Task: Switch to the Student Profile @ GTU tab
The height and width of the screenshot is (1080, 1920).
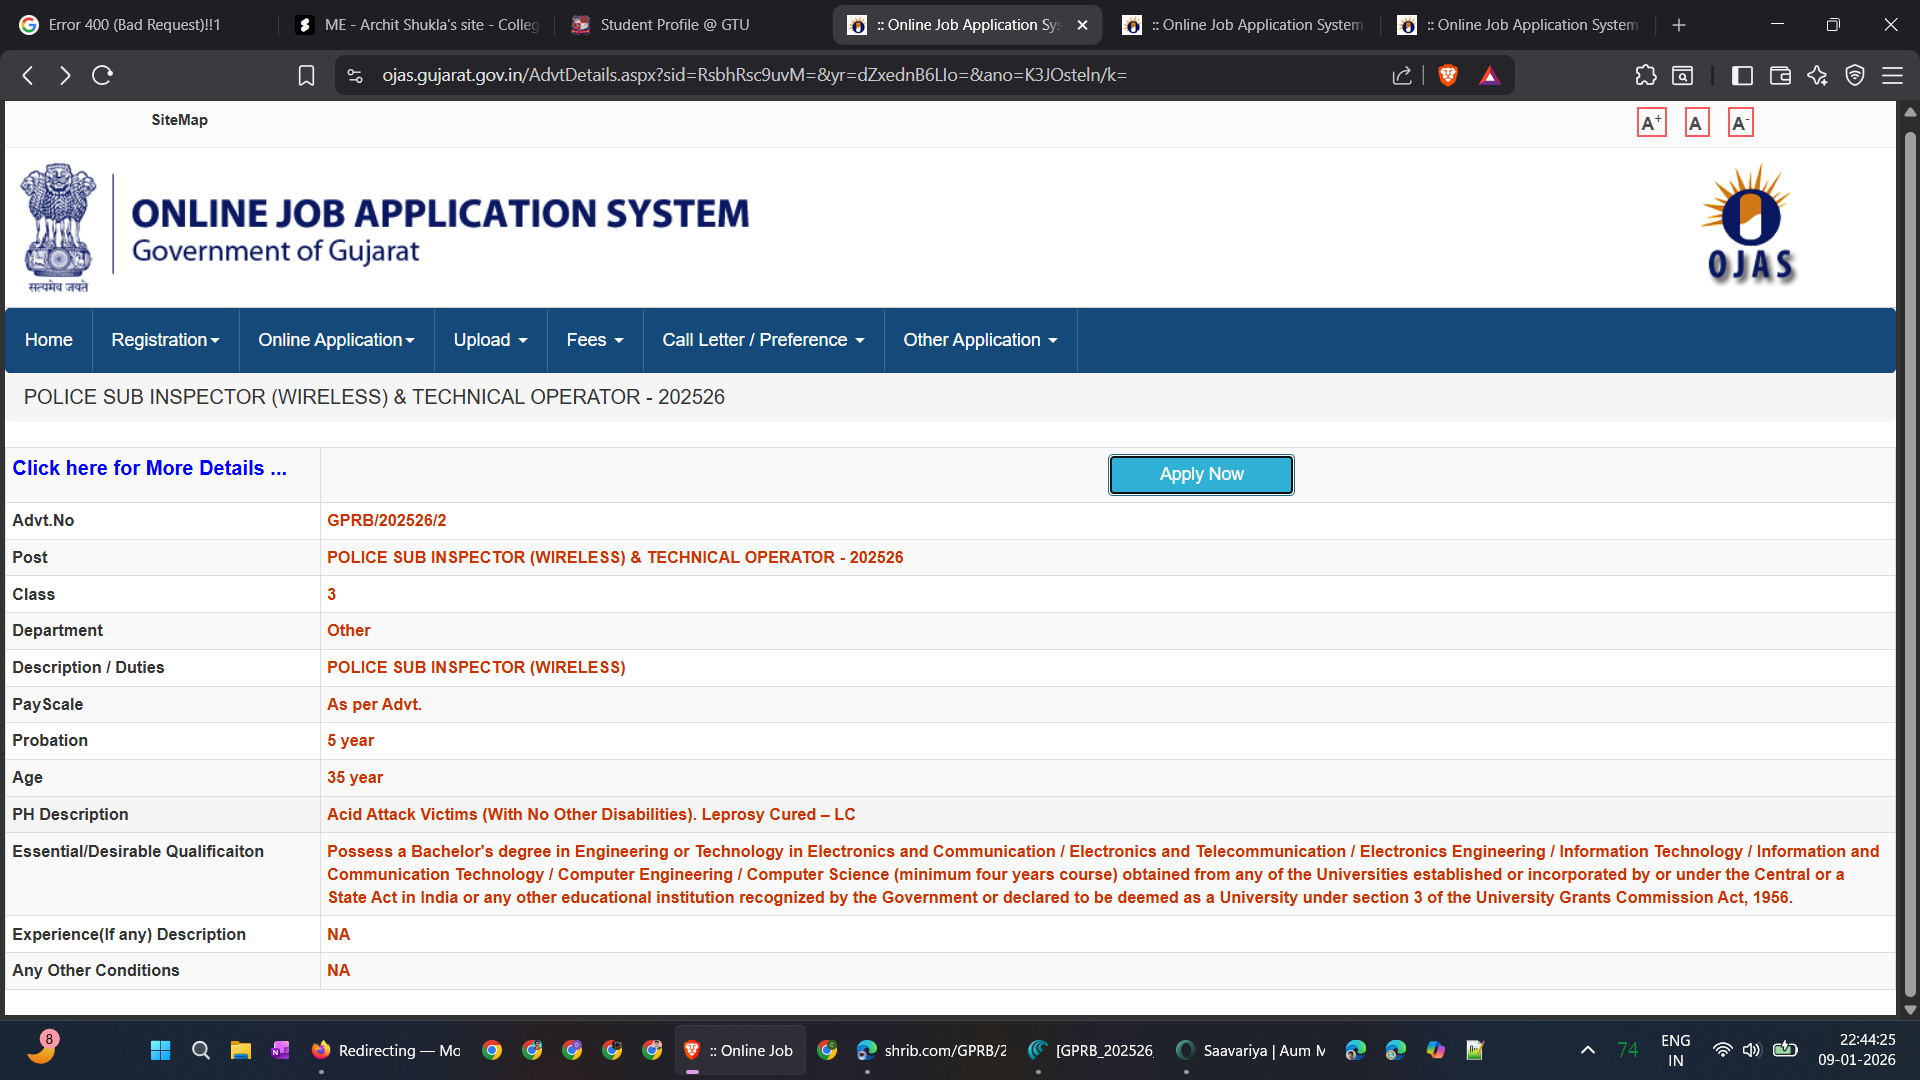Action: pos(674,25)
